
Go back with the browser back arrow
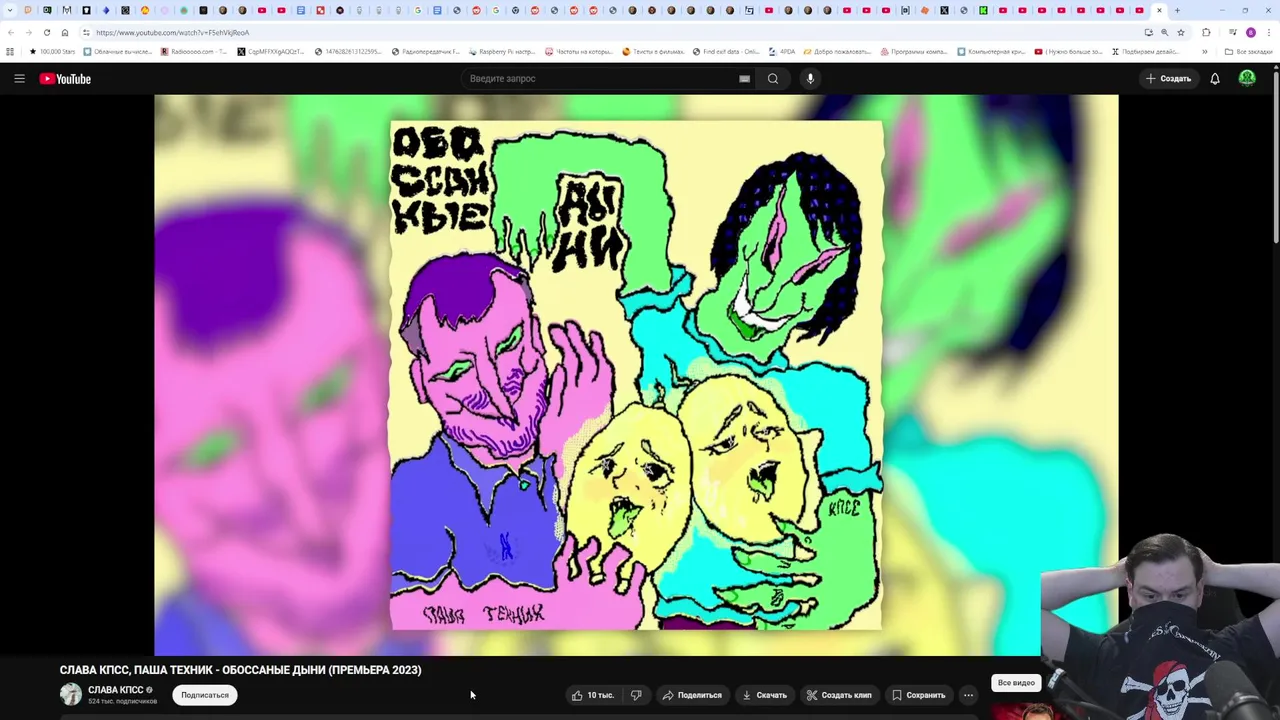click(11, 32)
